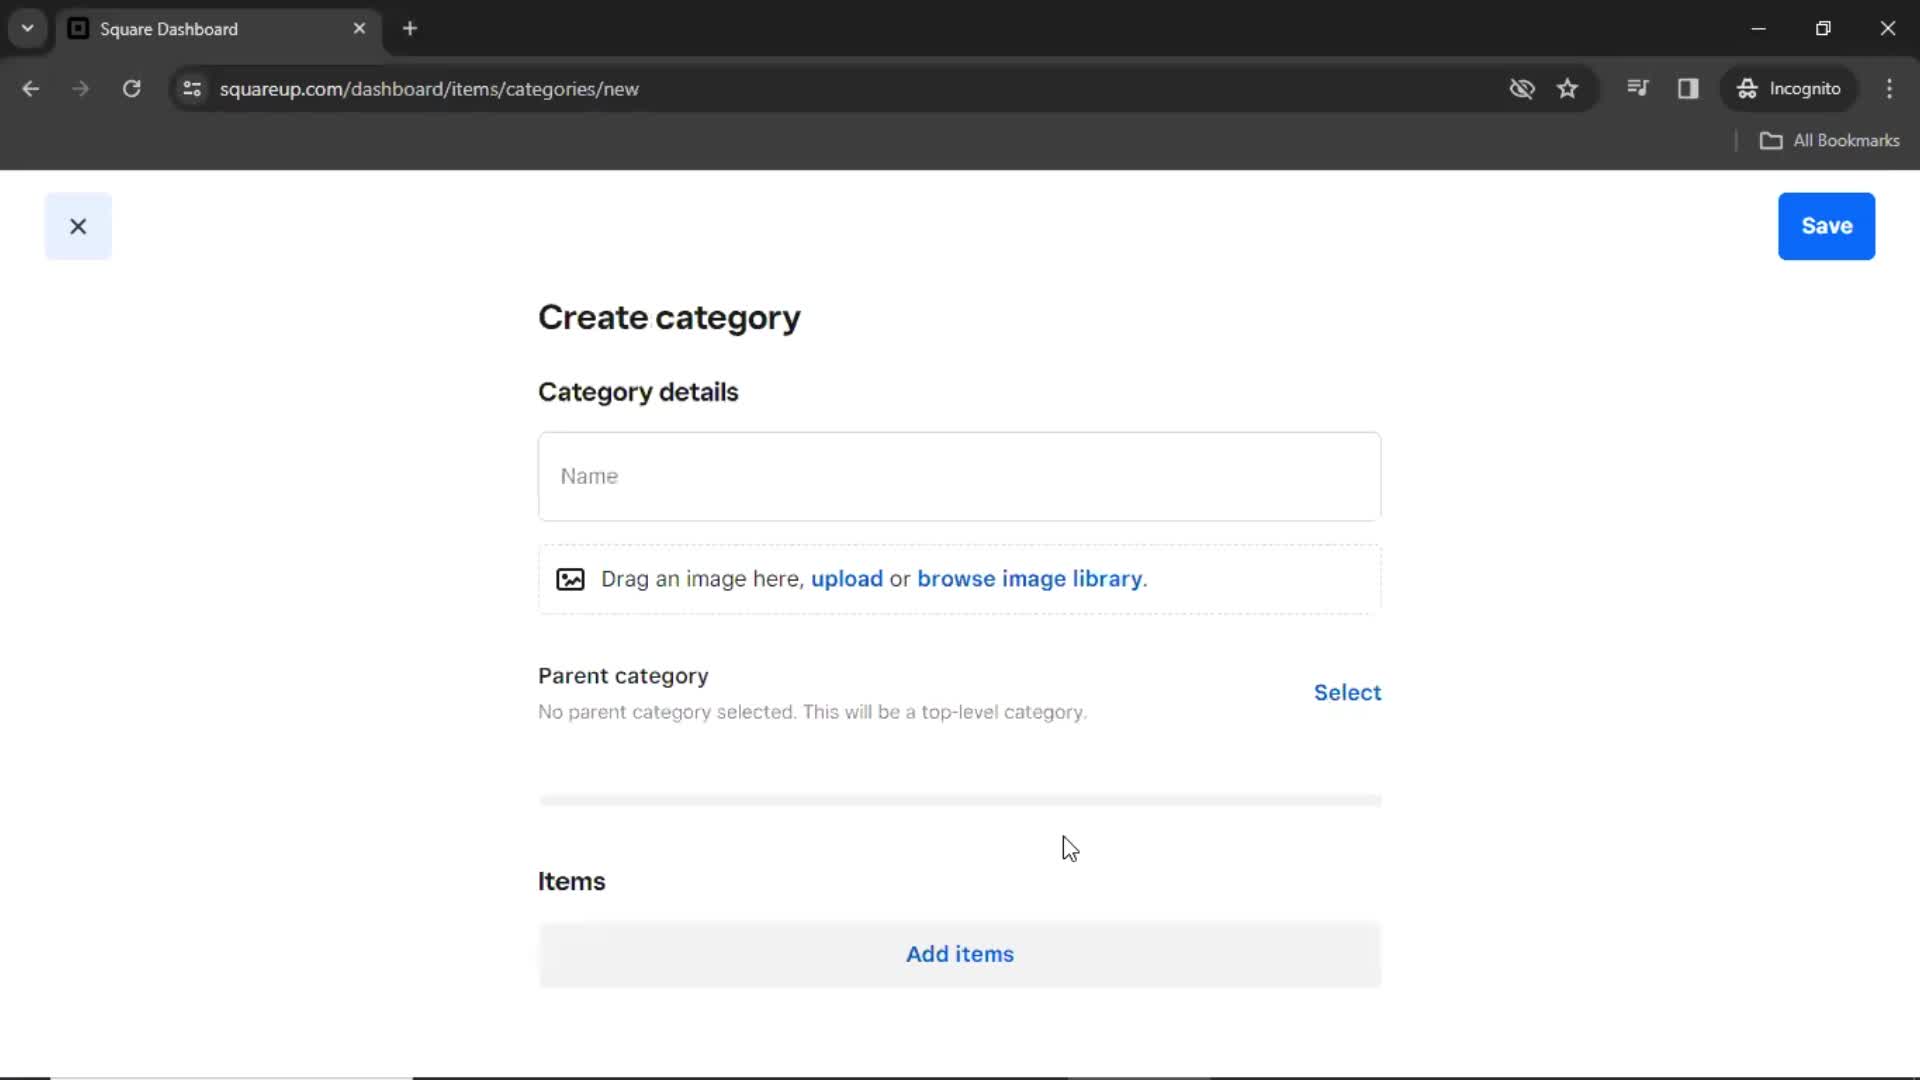This screenshot has width=1920, height=1080.
Task: Bookmark this page with the star icon
Action: (x=1567, y=89)
